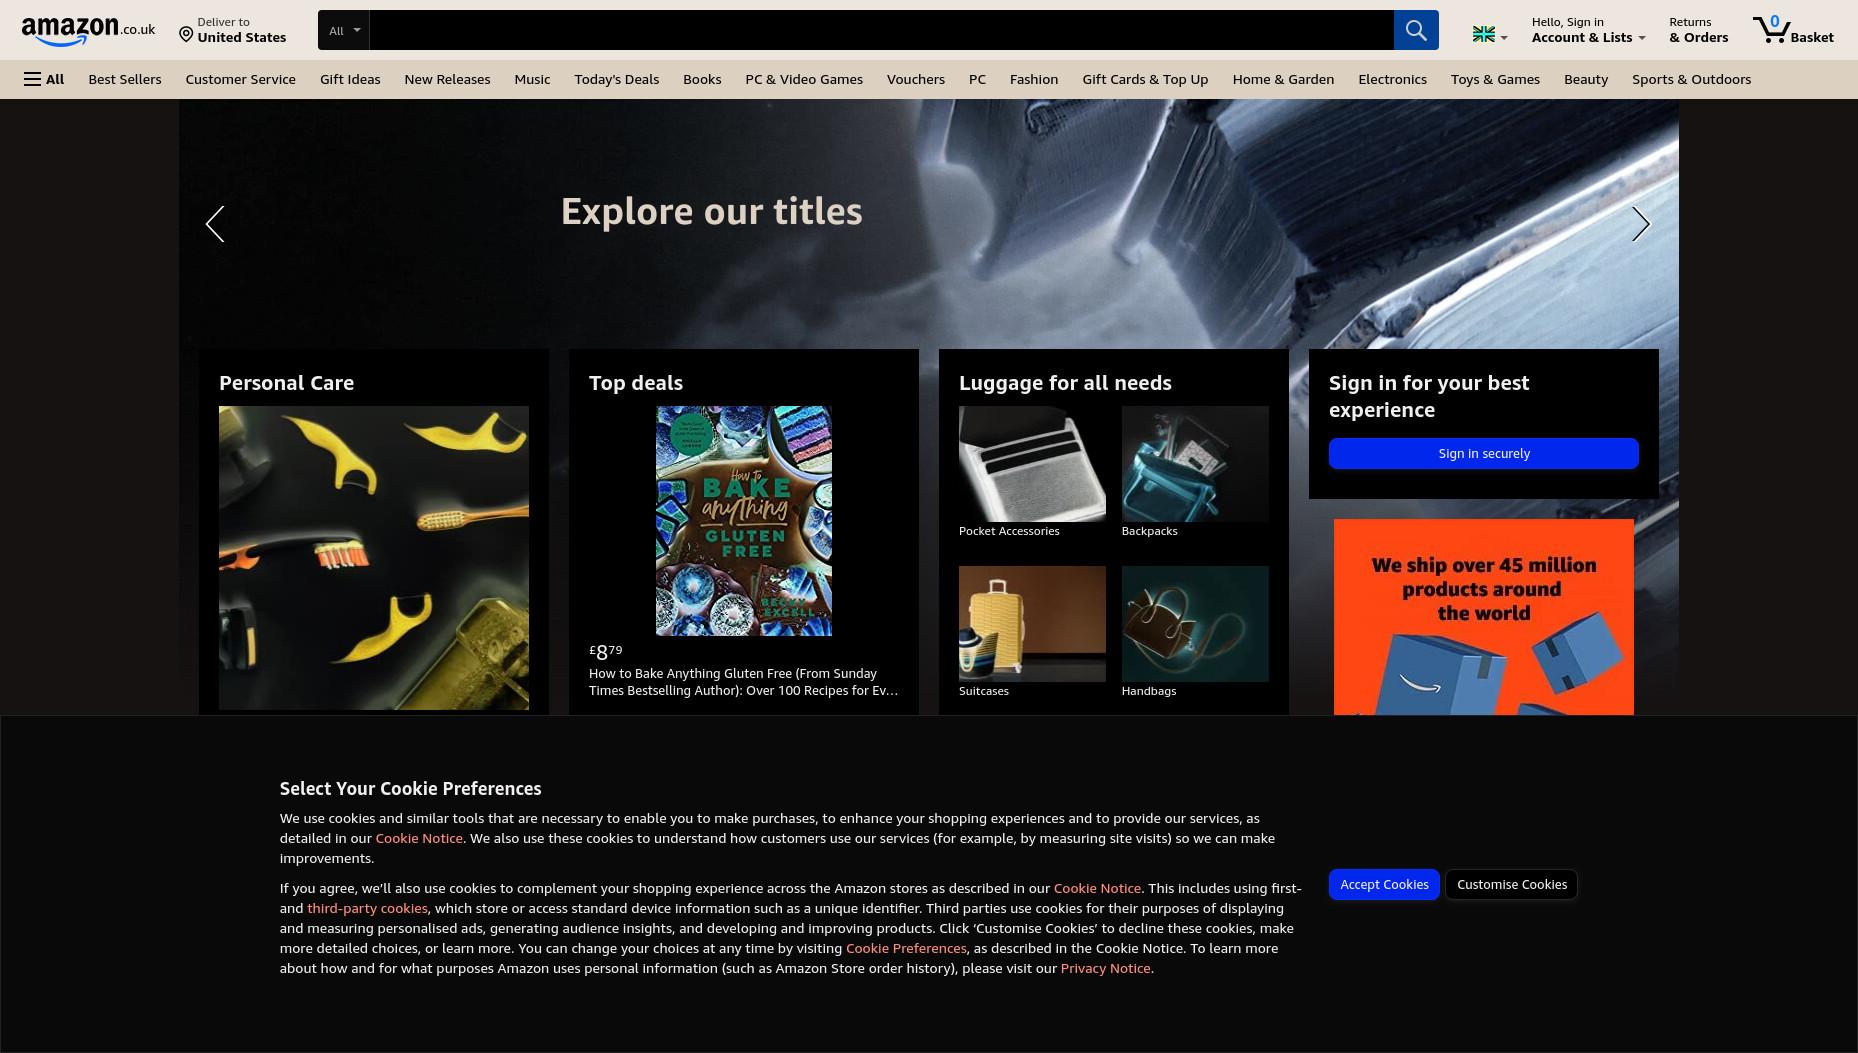Click the Sign in securely button
The height and width of the screenshot is (1053, 1858).
point(1484,453)
